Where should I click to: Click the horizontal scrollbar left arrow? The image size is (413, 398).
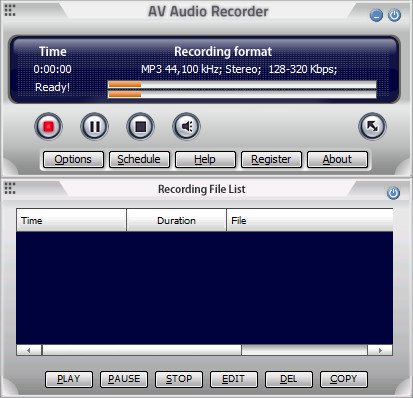[x=29, y=350]
